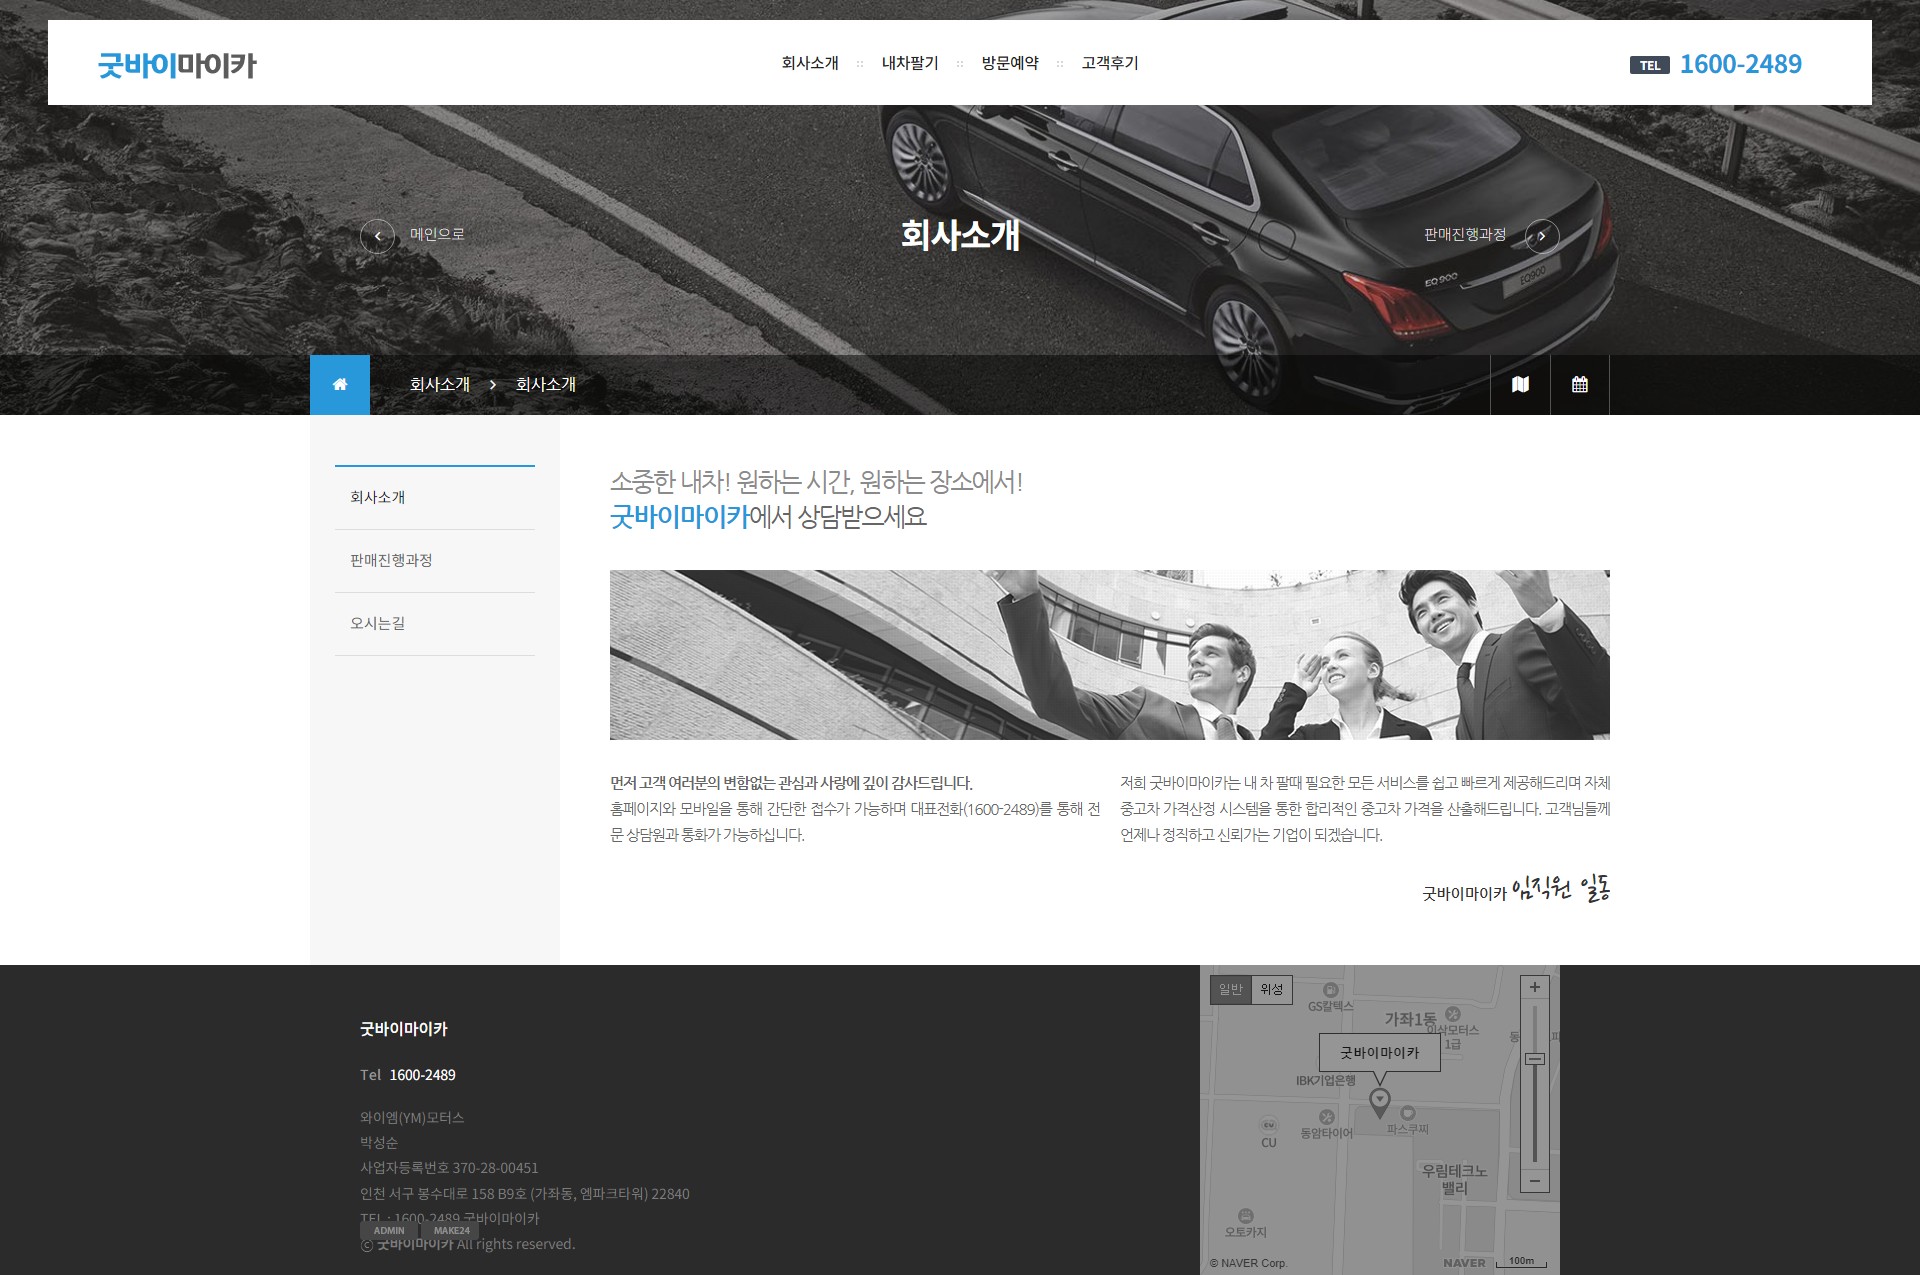This screenshot has height=1275, width=1920.
Task: Select 회사소개 in the sidebar menu
Action: coord(435,497)
